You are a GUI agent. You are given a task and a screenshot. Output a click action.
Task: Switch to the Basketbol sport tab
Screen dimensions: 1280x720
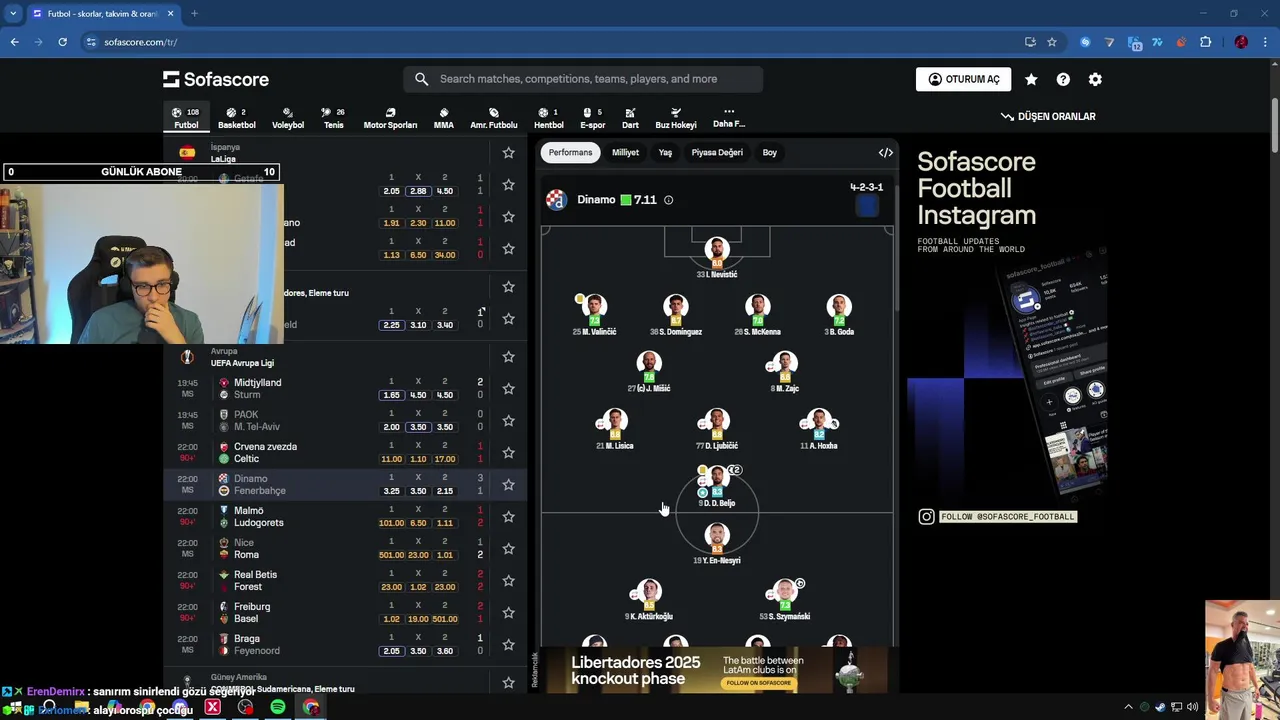[x=237, y=118]
